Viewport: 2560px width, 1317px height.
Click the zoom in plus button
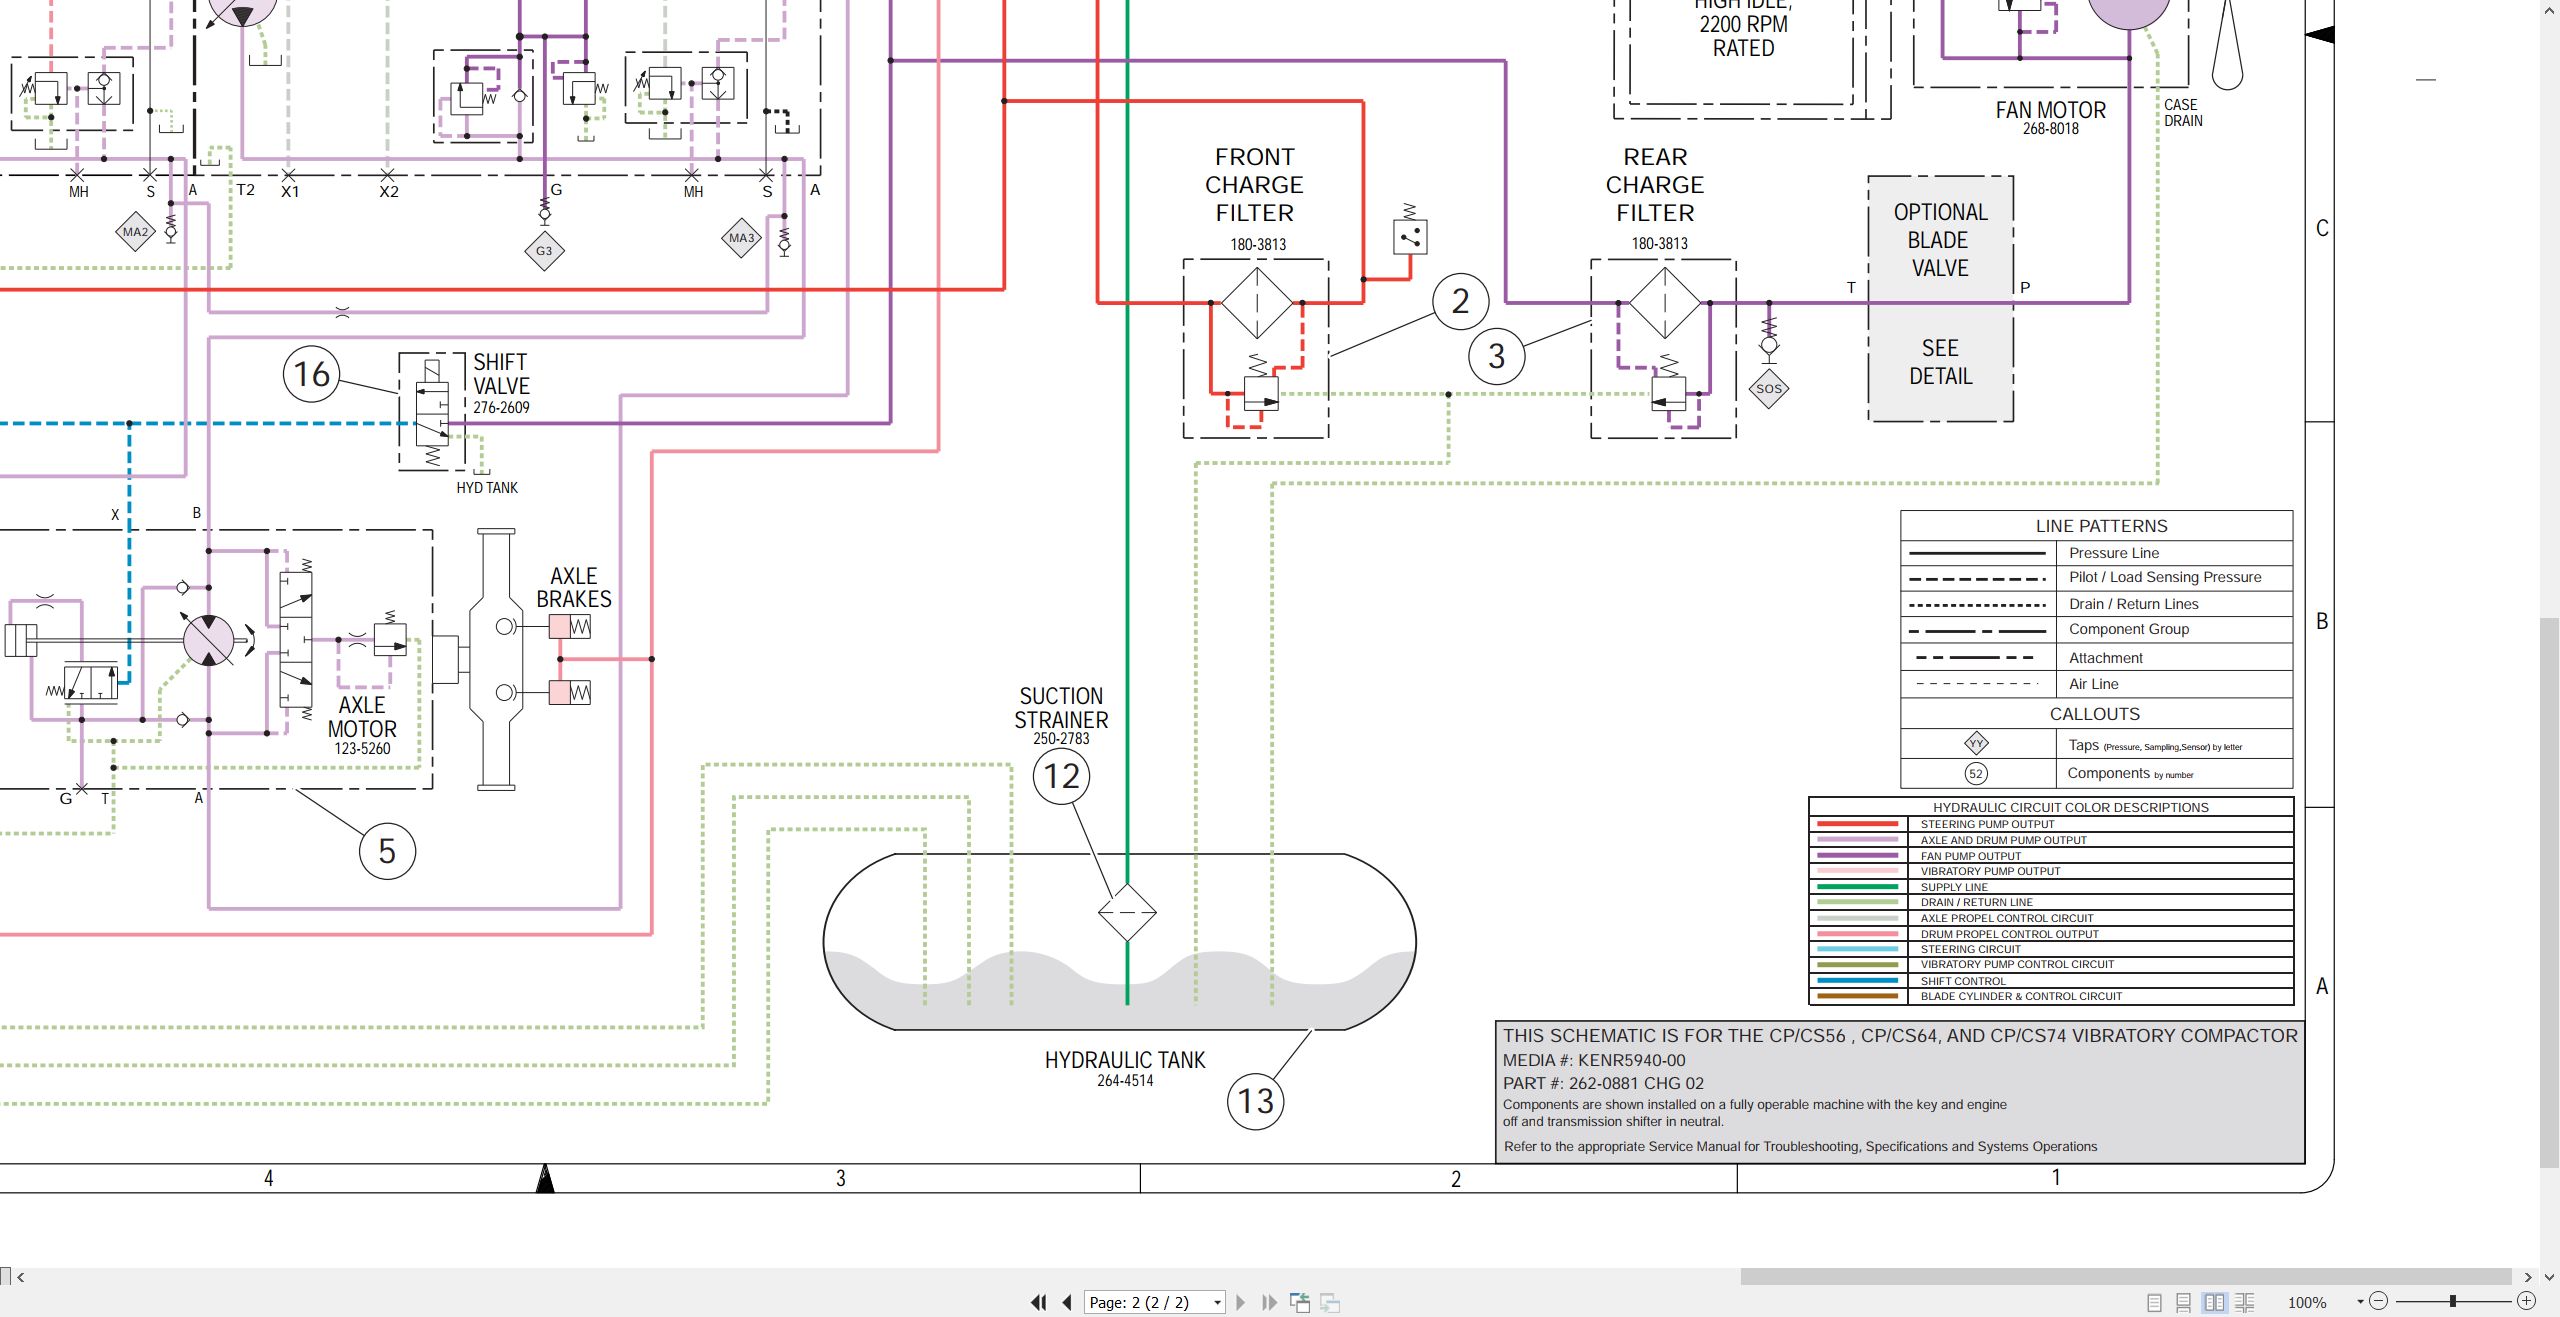[x=2526, y=1301]
